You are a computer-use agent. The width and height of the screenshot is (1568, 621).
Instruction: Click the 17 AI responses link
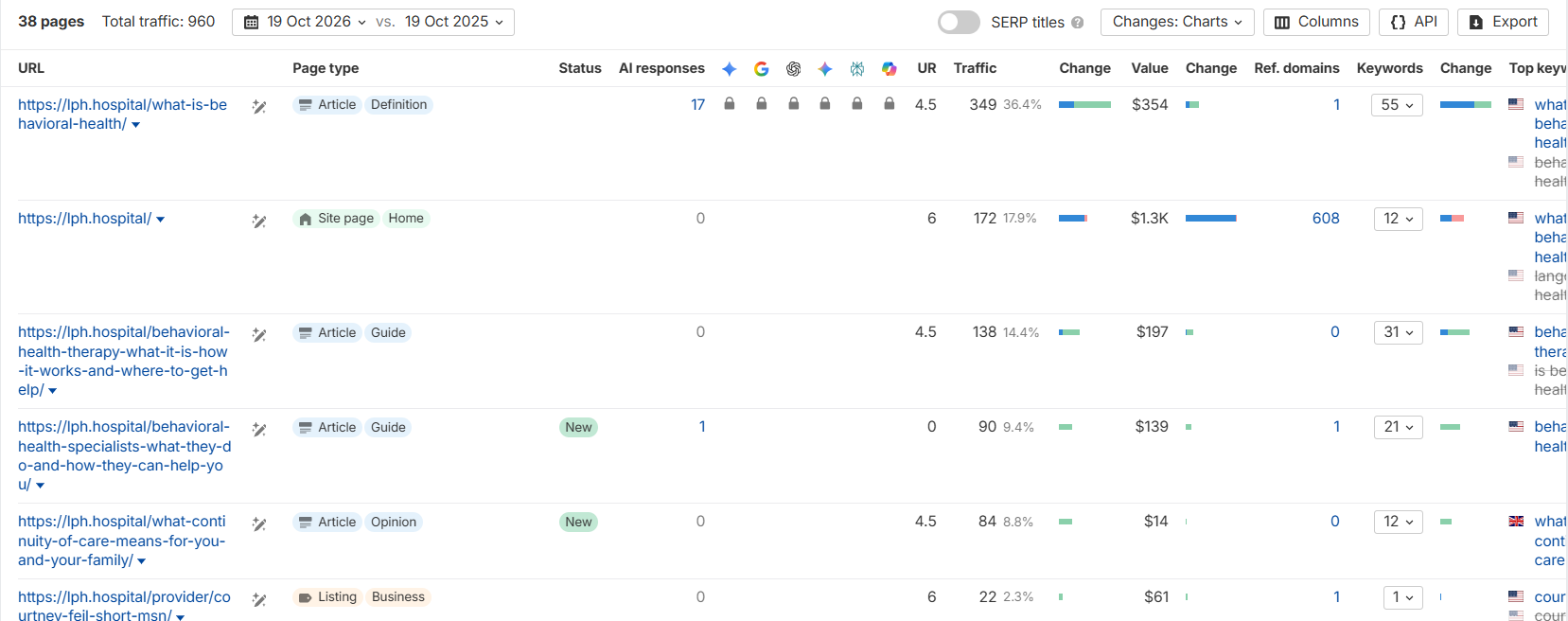coord(698,104)
